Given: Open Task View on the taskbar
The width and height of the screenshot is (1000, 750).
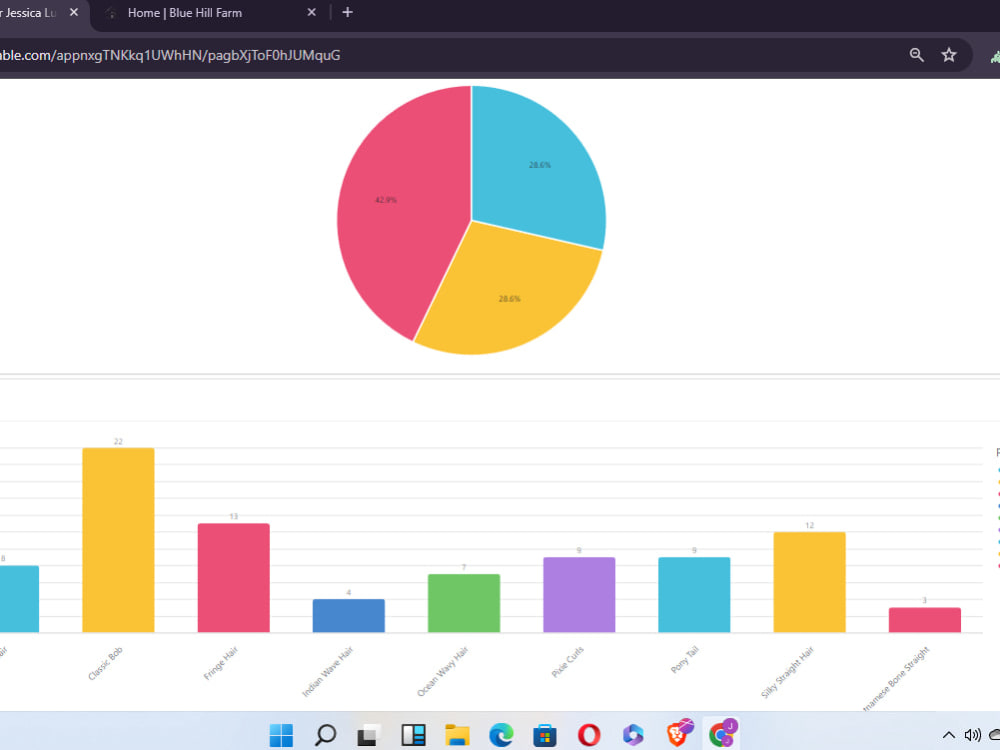Looking at the screenshot, I should 369,735.
